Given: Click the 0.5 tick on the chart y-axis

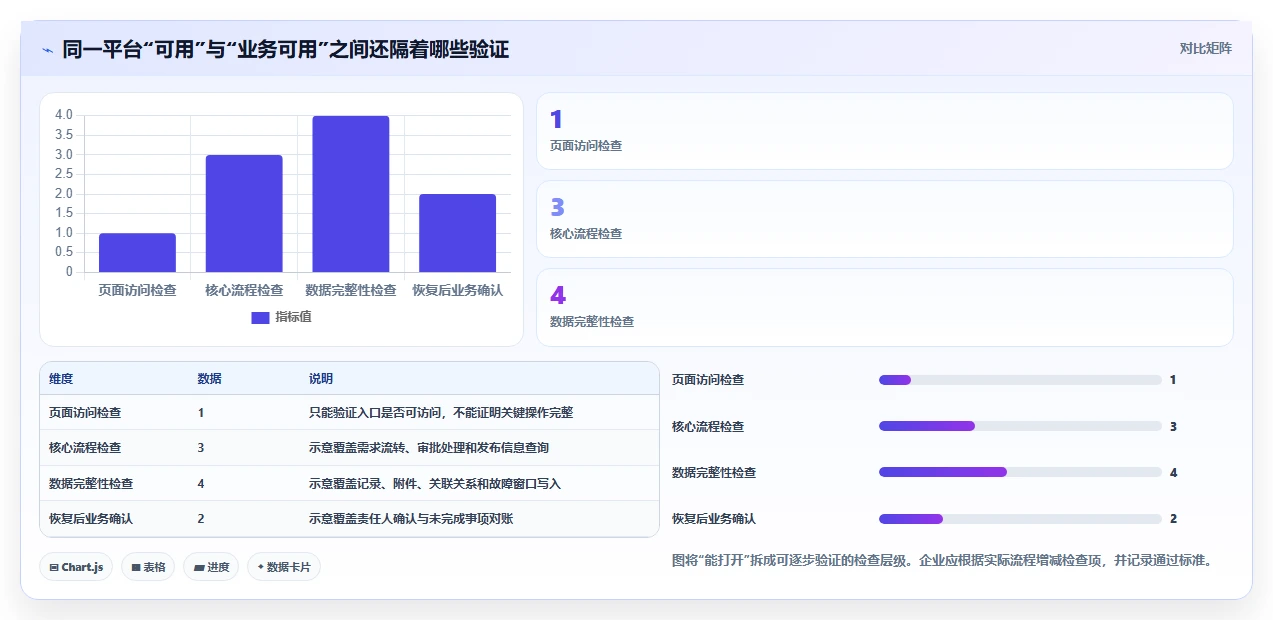Looking at the screenshot, I should coord(64,252).
